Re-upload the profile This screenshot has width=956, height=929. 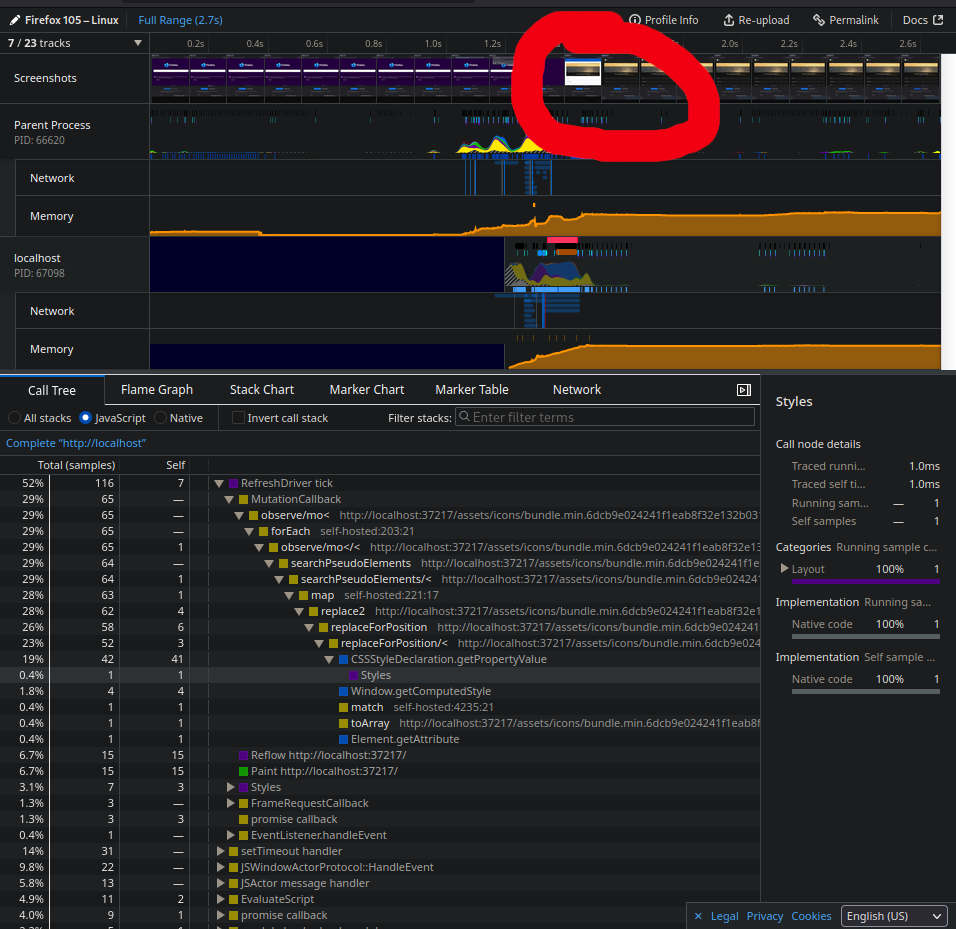click(756, 19)
